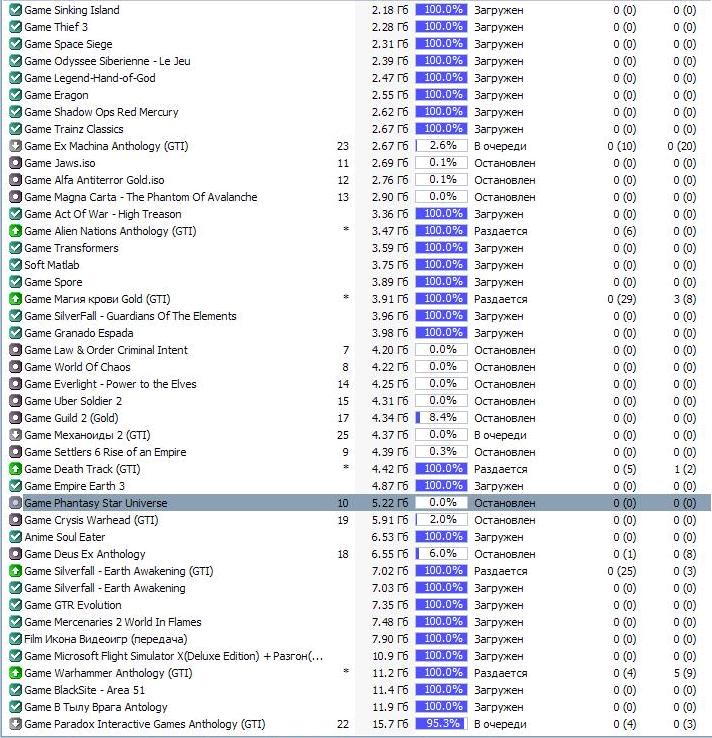
Task: Click the completed status icon for Game Thief 3
Action: (16, 27)
